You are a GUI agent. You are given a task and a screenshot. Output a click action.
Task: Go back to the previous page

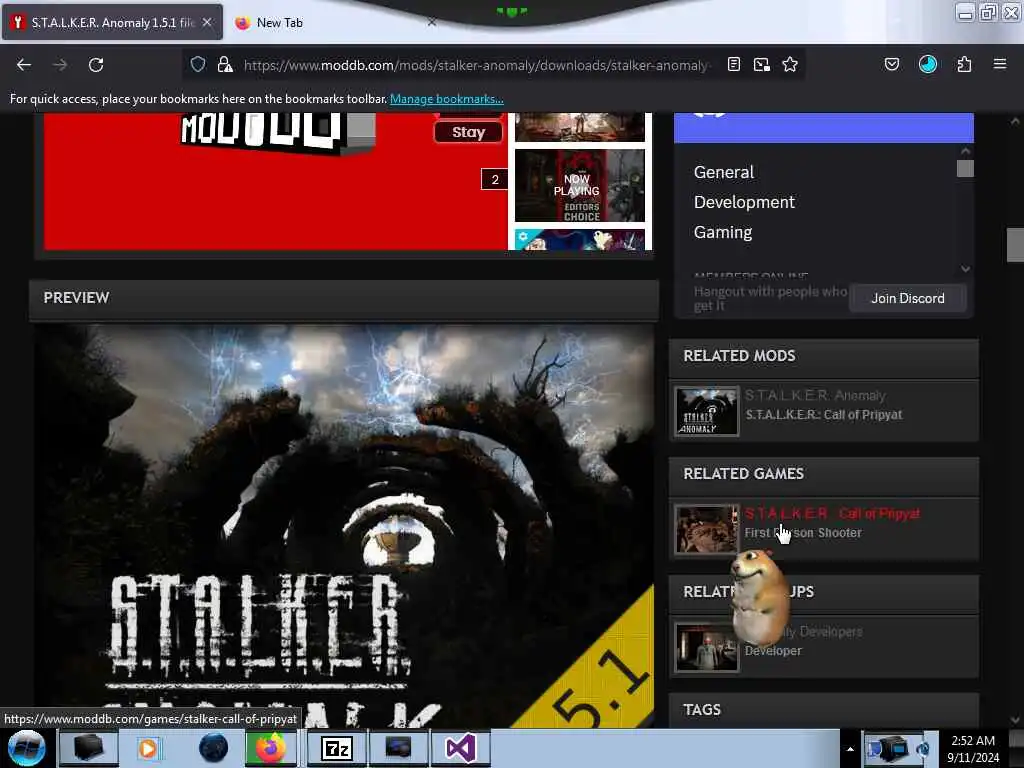pyautogui.click(x=24, y=65)
